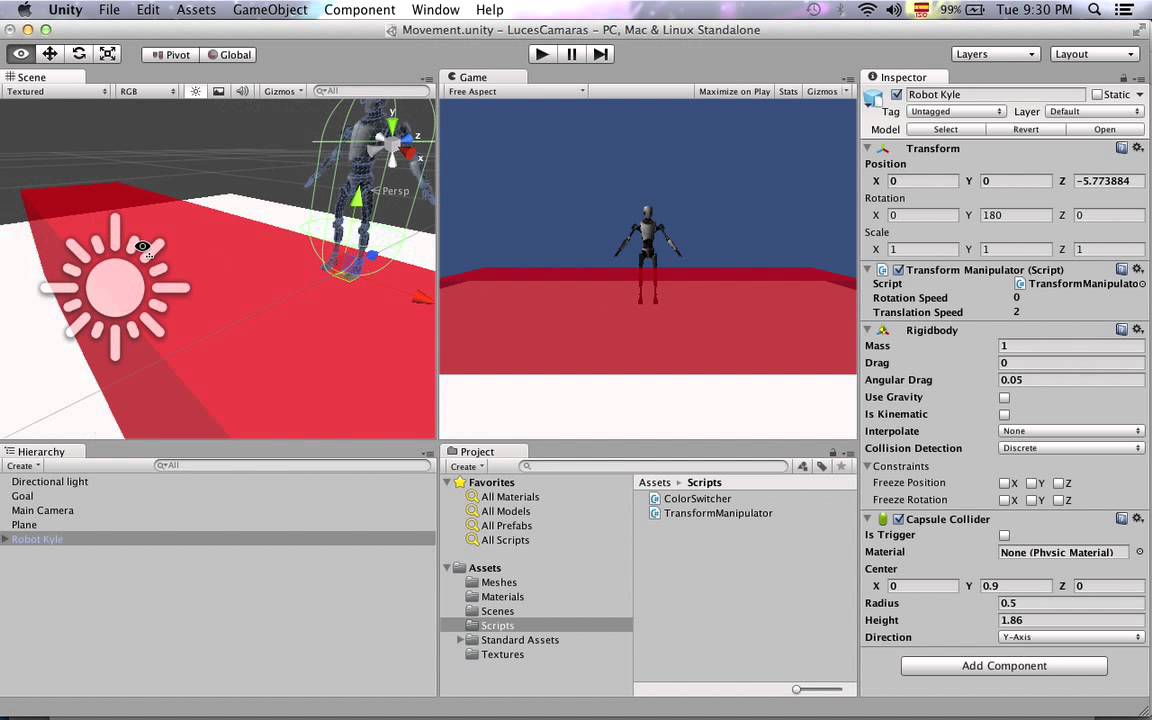Enable the Static checkbox
1152x720 pixels.
click(x=1097, y=94)
